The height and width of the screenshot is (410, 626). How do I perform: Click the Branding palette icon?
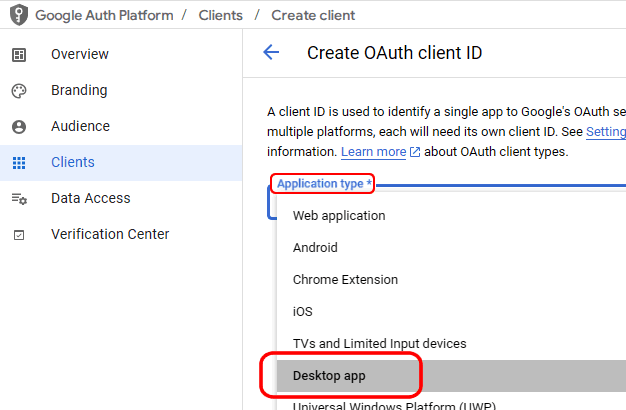click(x=19, y=91)
